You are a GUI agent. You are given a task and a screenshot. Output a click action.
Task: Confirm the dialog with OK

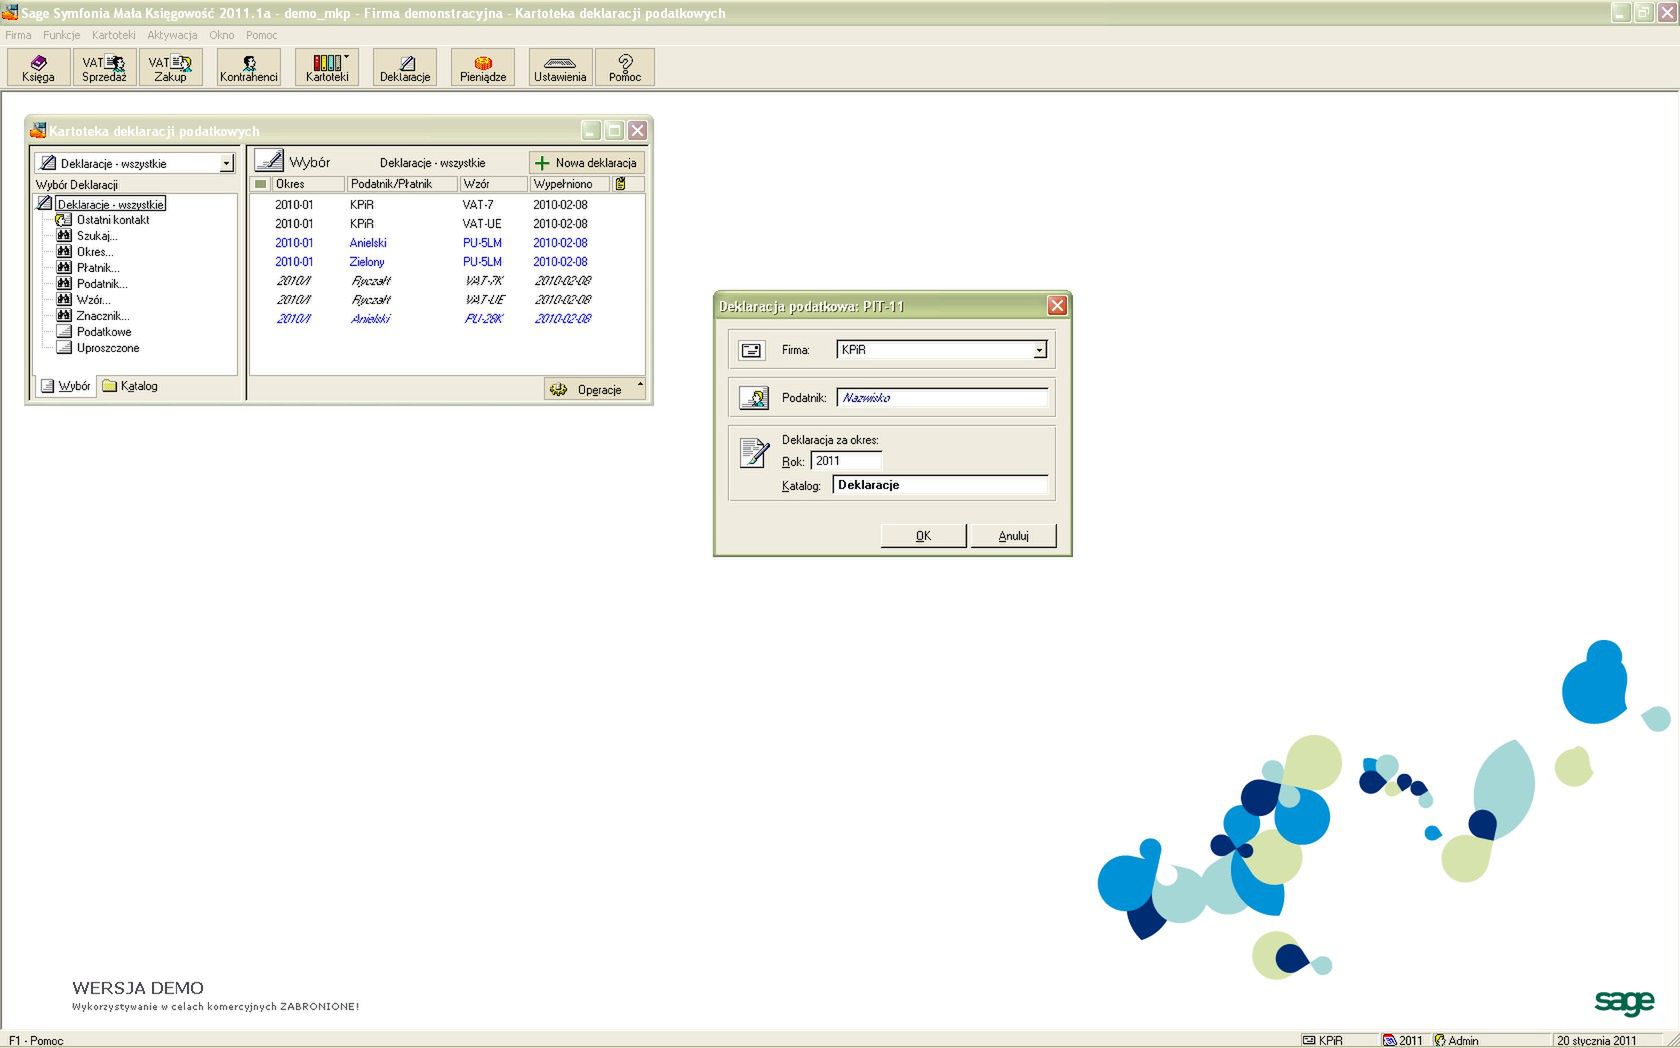pyautogui.click(x=924, y=536)
